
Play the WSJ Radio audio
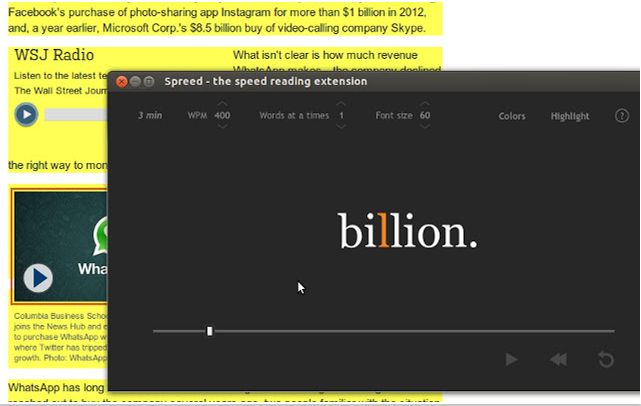(x=26, y=114)
